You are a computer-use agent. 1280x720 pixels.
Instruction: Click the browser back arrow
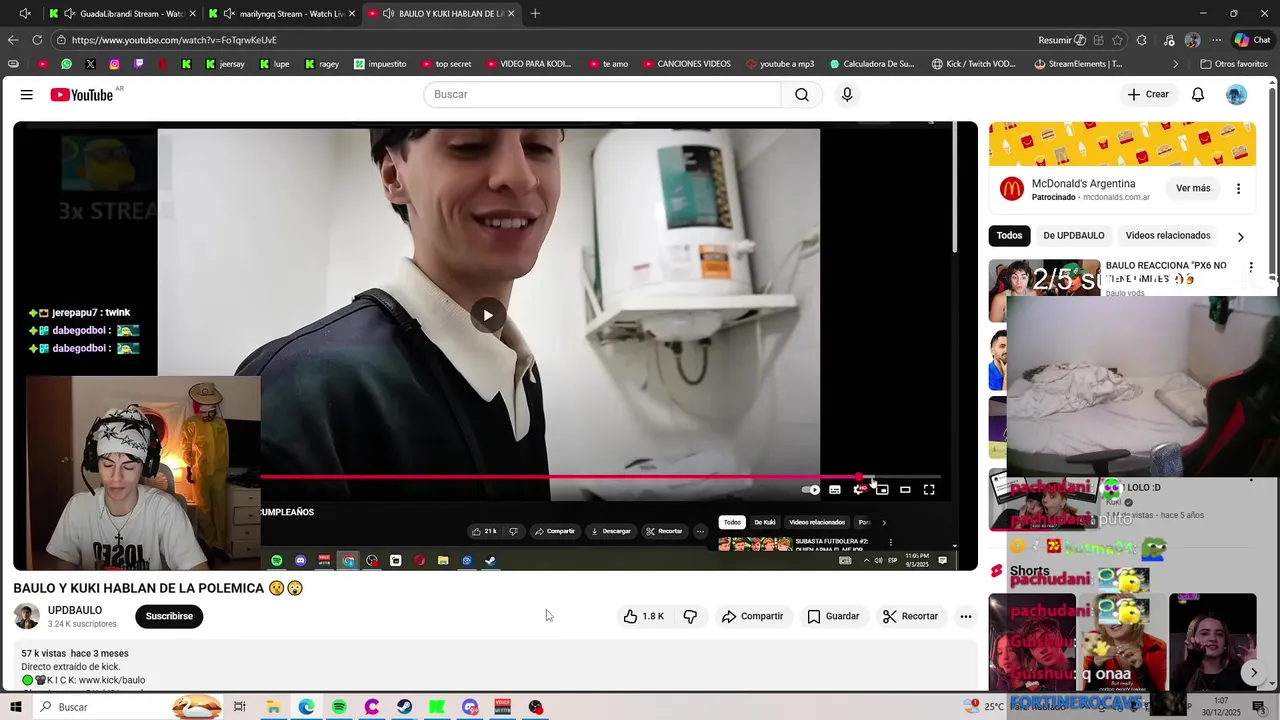pyautogui.click(x=13, y=40)
